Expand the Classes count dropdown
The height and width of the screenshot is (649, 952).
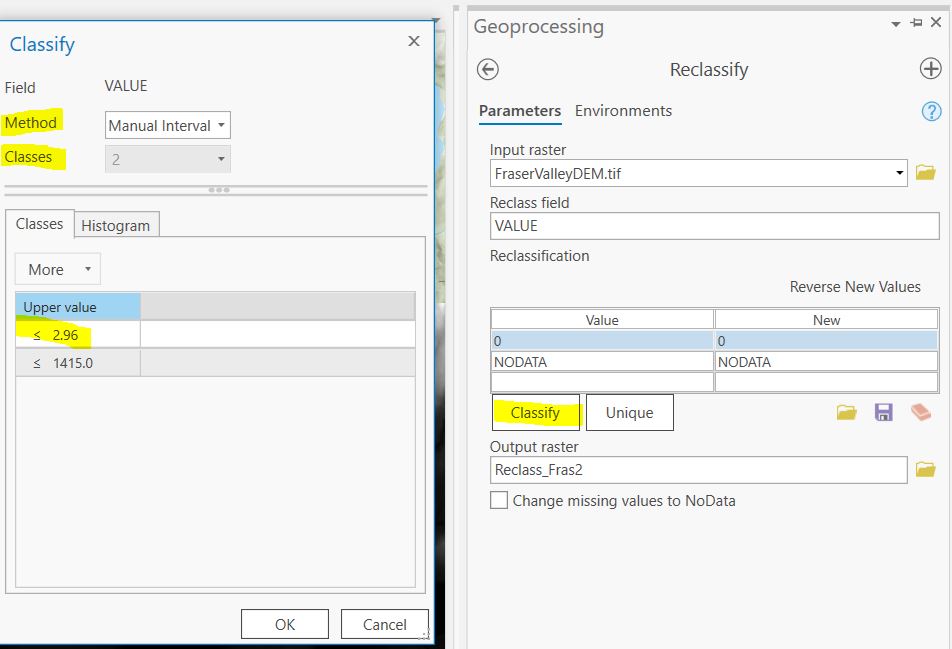pyautogui.click(x=168, y=159)
